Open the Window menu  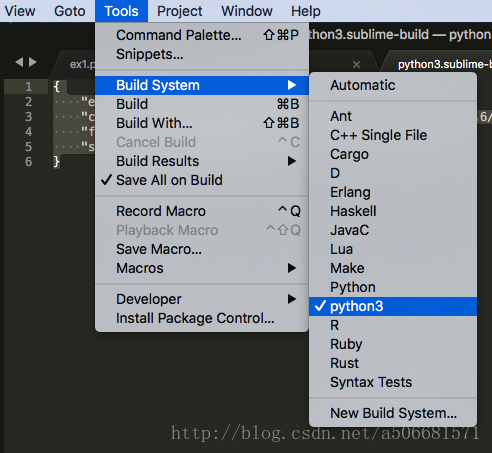coord(247,11)
